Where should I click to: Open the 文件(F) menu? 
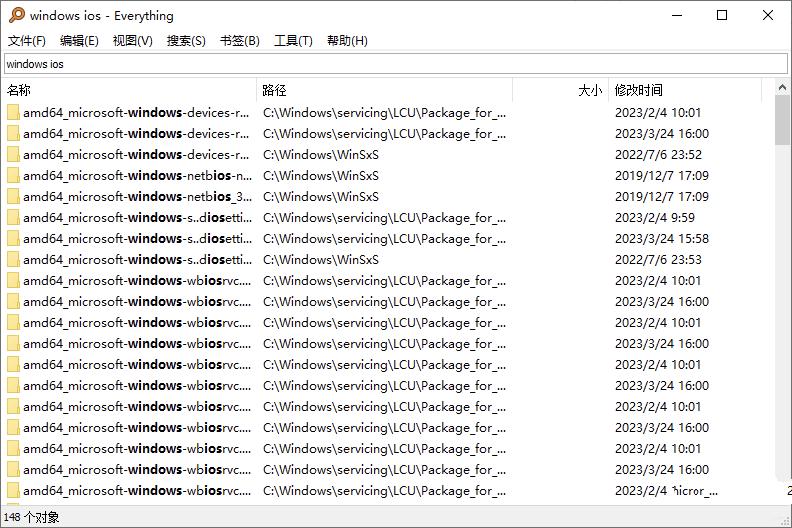[27, 41]
